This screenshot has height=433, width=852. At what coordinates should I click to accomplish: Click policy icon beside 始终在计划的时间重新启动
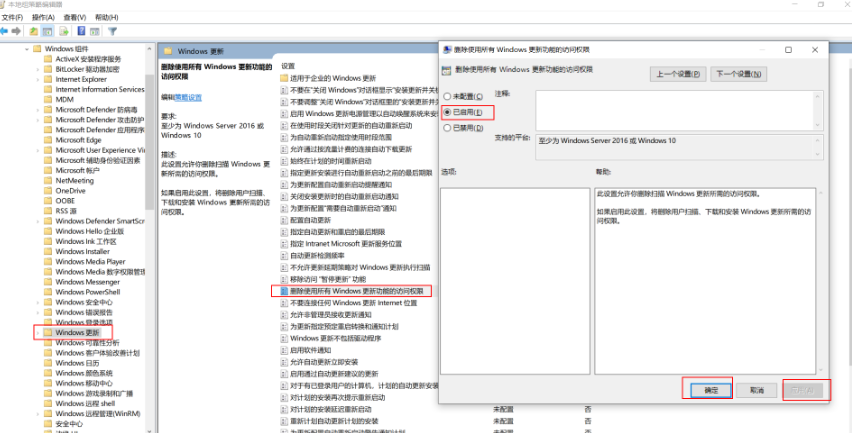pos(284,161)
